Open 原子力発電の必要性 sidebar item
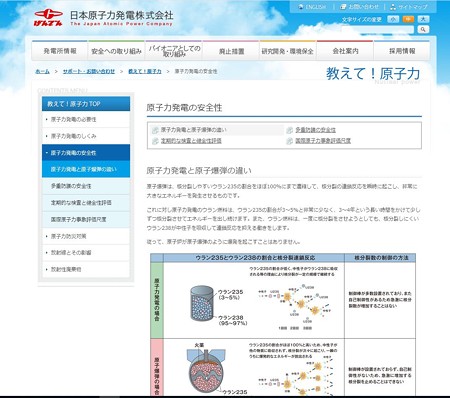Image resolution: width=450 pixels, height=398 pixels. pyautogui.click(x=86, y=119)
